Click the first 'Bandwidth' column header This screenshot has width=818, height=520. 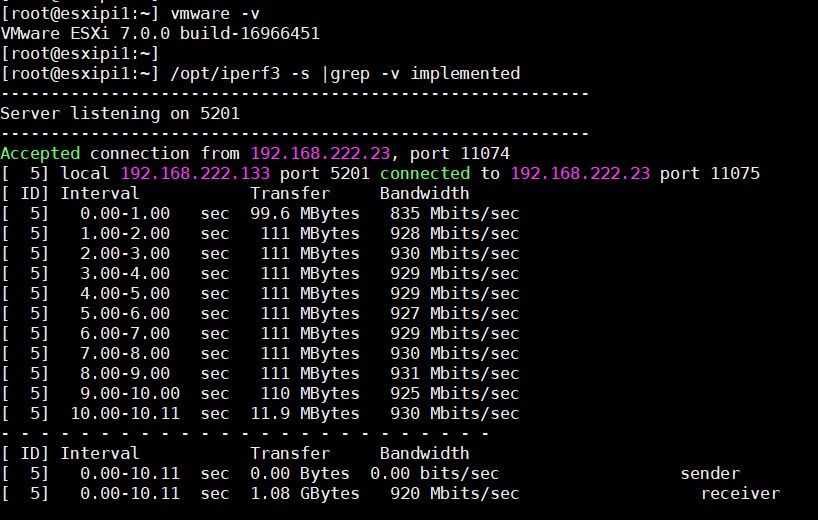tap(425, 194)
